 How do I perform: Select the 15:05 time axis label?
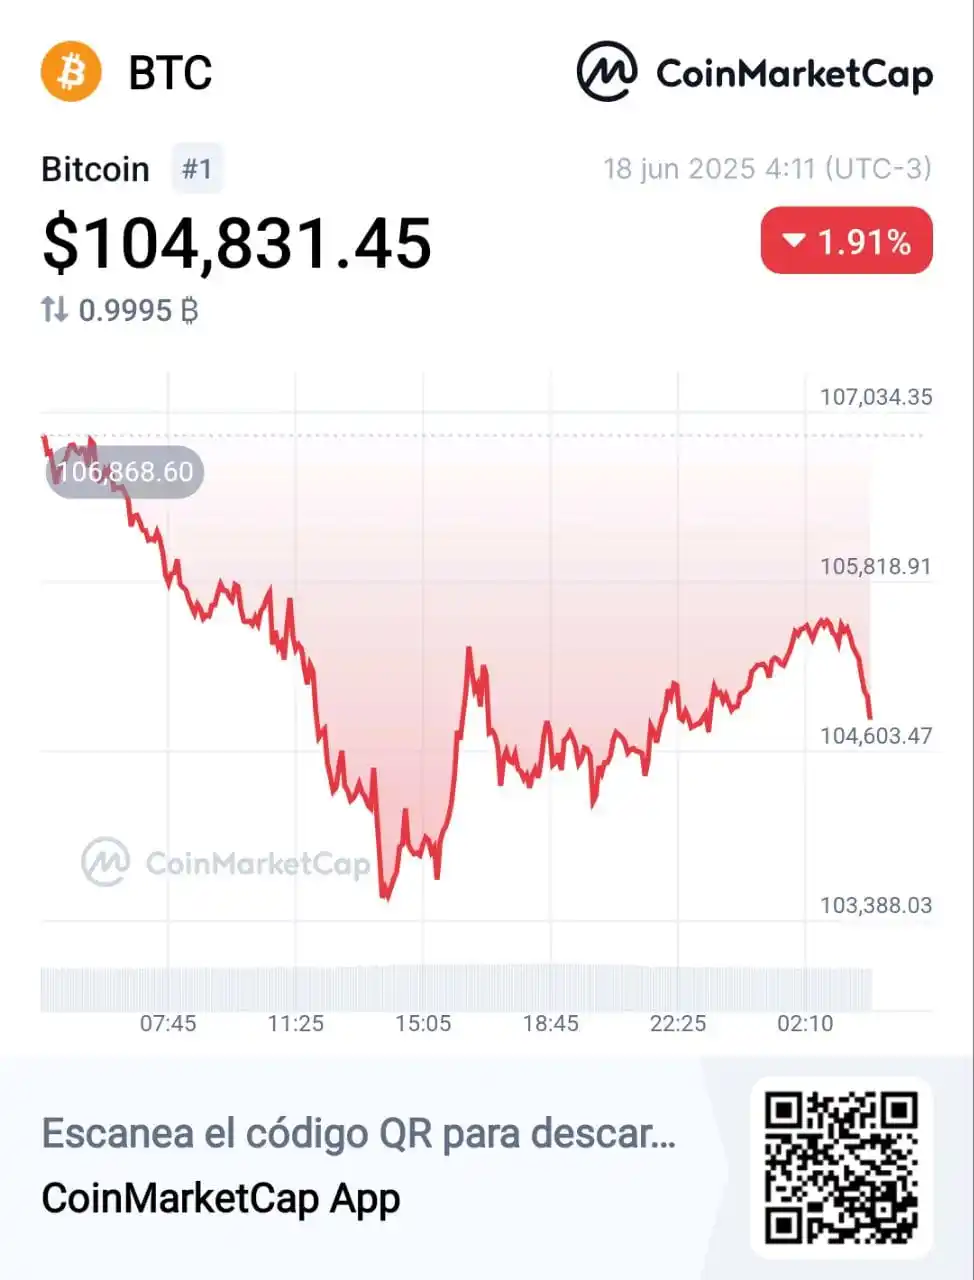(423, 1023)
